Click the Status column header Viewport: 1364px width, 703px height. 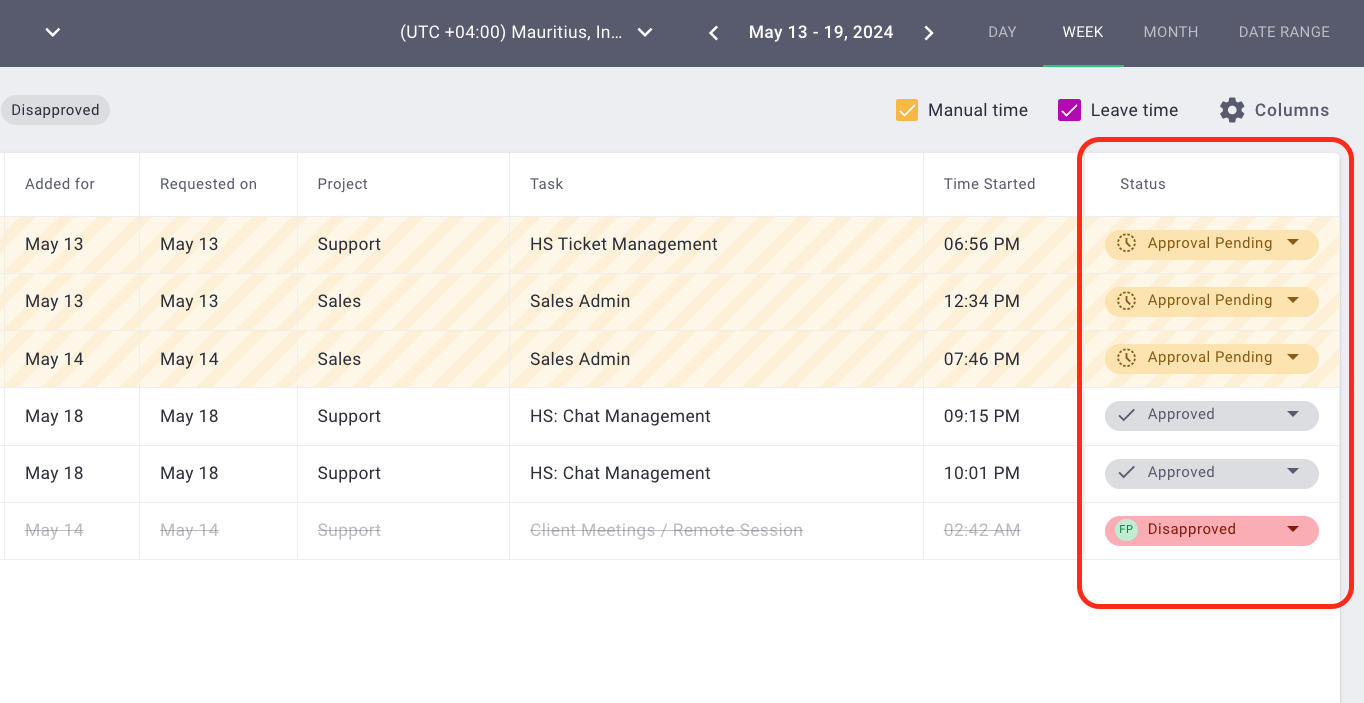click(x=1143, y=184)
